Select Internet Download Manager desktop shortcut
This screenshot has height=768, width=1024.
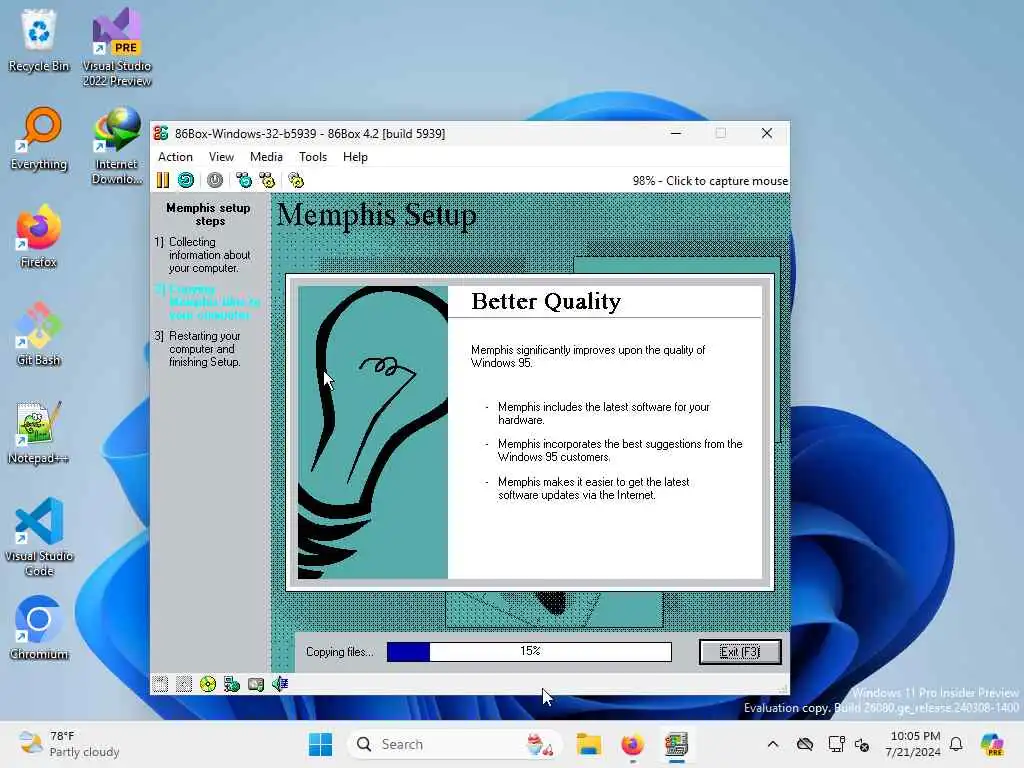[x=117, y=146]
